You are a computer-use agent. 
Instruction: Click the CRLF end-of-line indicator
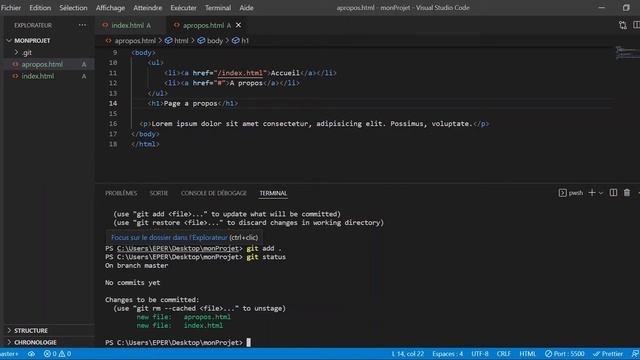(x=504, y=354)
